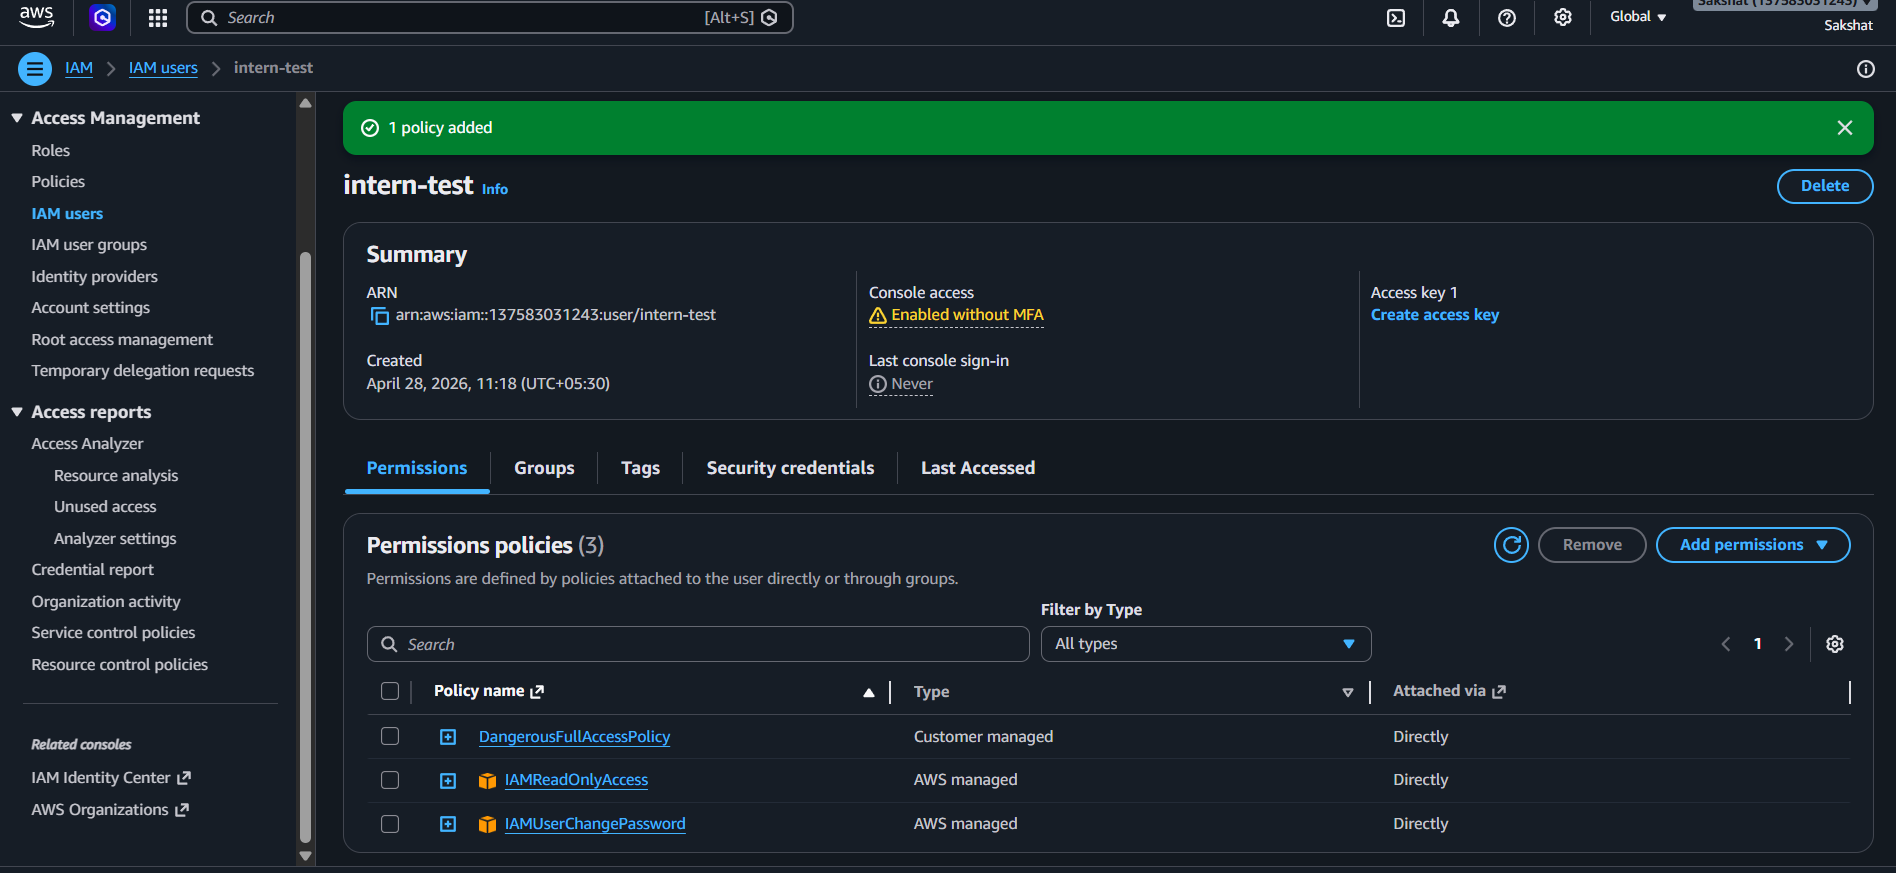Click the search magnifier in the top bar
This screenshot has height=873, width=1896.
209,17
